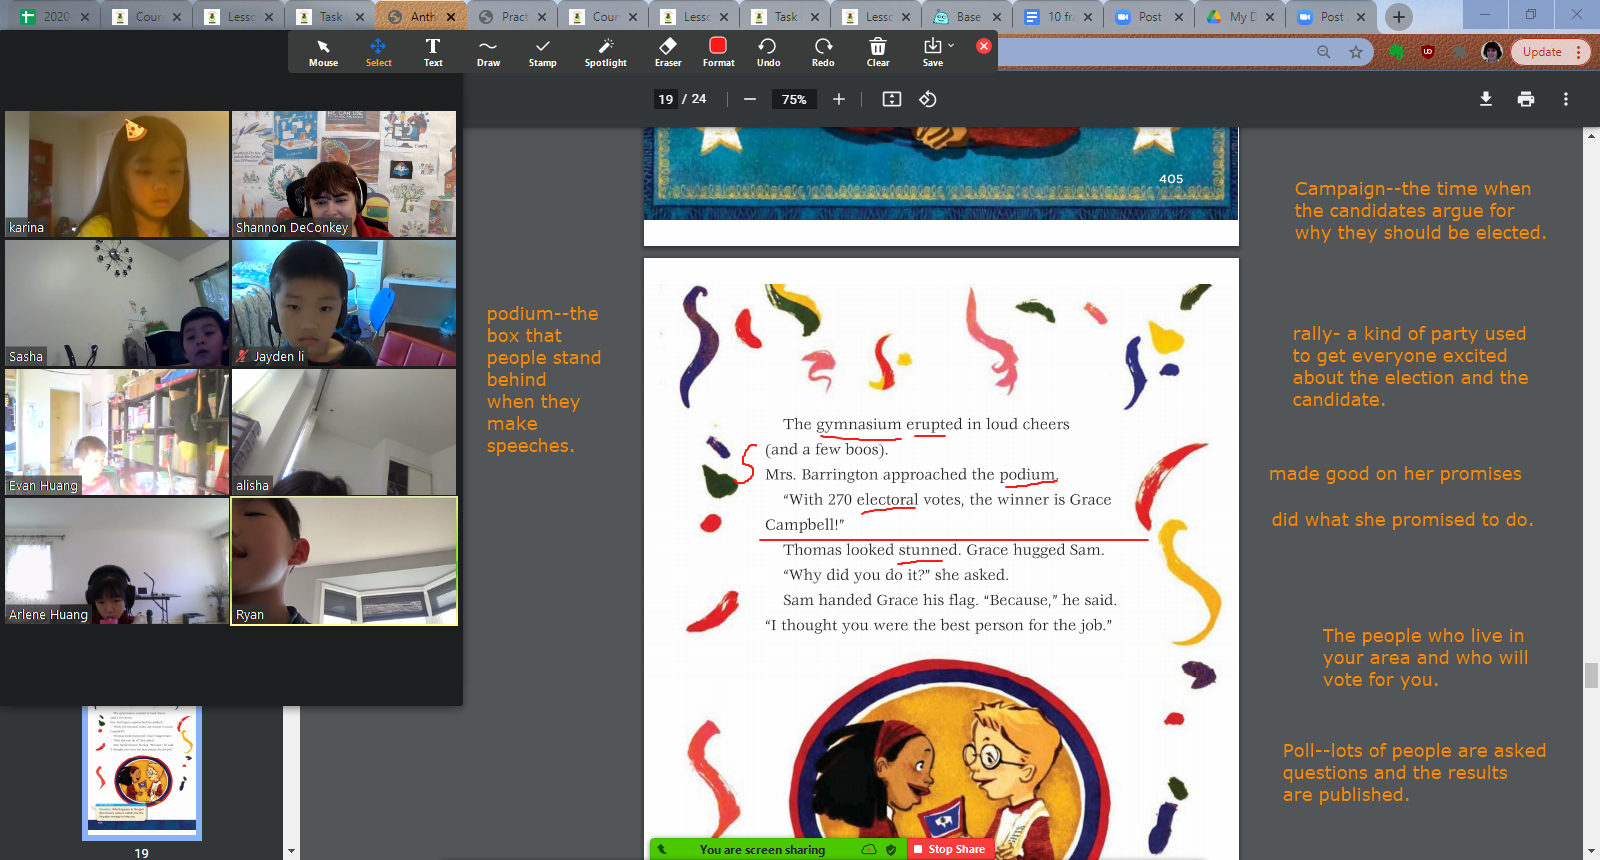Edit the PDF page number field
Viewport: 1600px width, 860px height.
tap(666, 99)
